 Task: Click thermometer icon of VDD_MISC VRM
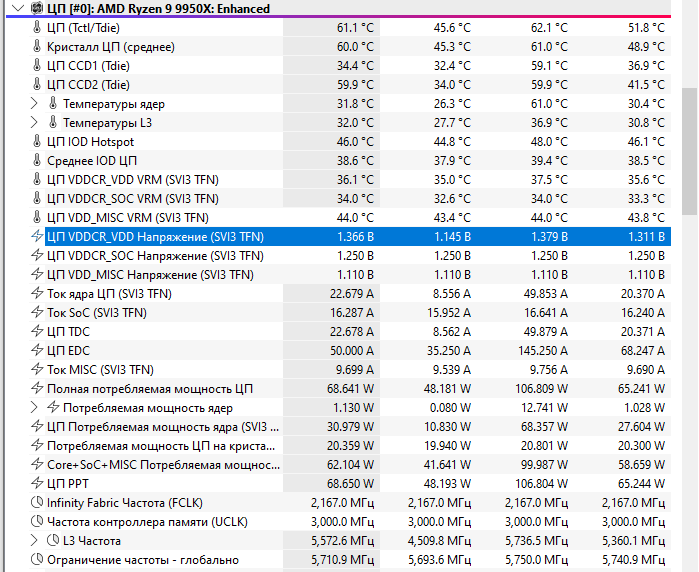pos(37,217)
